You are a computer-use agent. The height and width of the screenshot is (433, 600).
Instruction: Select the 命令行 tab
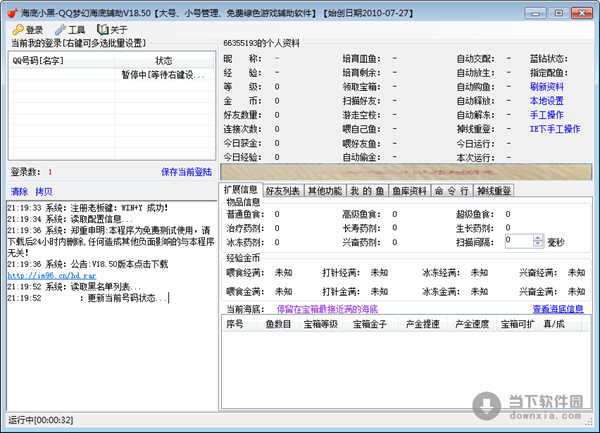click(x=451, y=190)
